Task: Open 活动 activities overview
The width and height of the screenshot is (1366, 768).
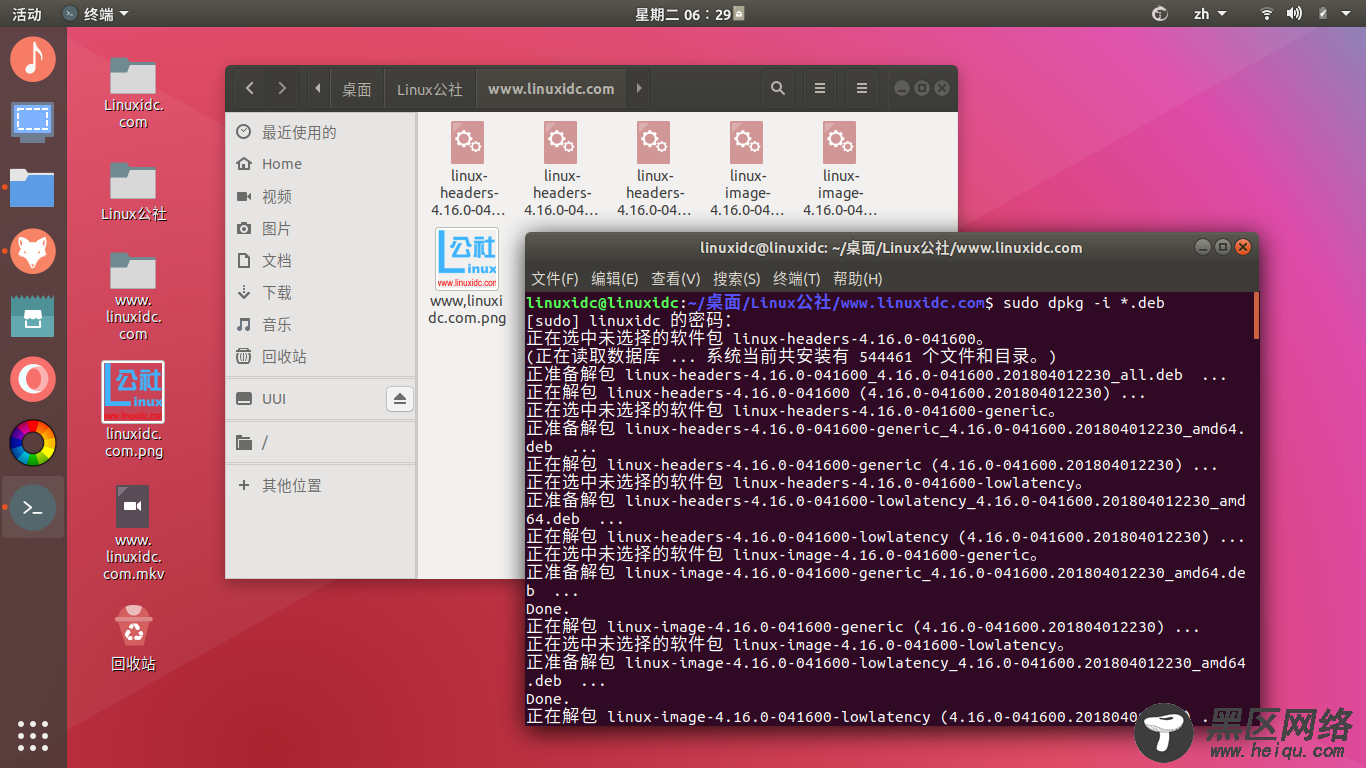Action: [27, 14]
